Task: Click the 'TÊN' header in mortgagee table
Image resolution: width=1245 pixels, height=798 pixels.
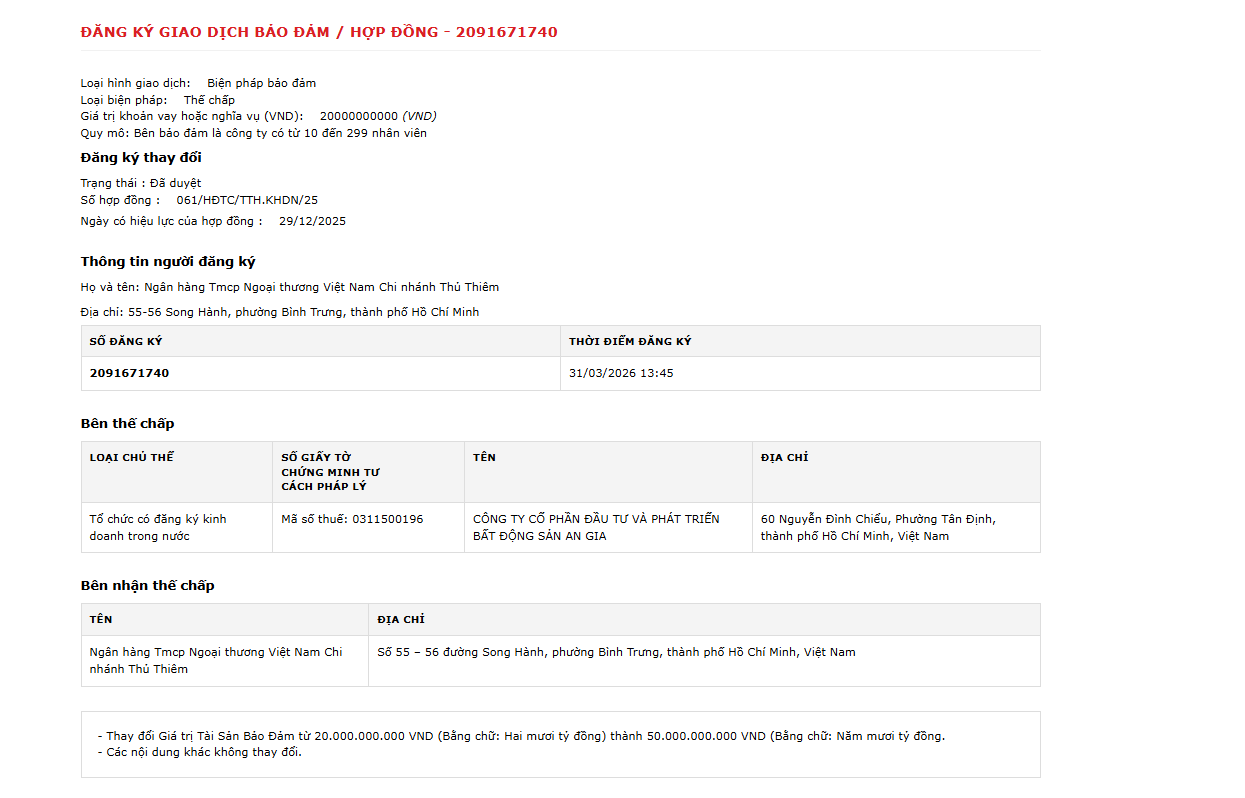Action: point(225,620)
